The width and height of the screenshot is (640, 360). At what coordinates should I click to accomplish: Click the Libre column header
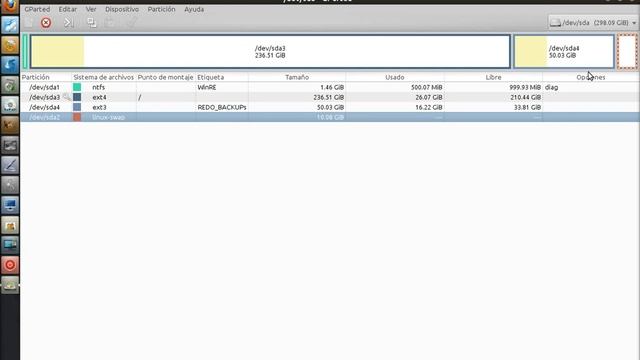coord(493,77)
